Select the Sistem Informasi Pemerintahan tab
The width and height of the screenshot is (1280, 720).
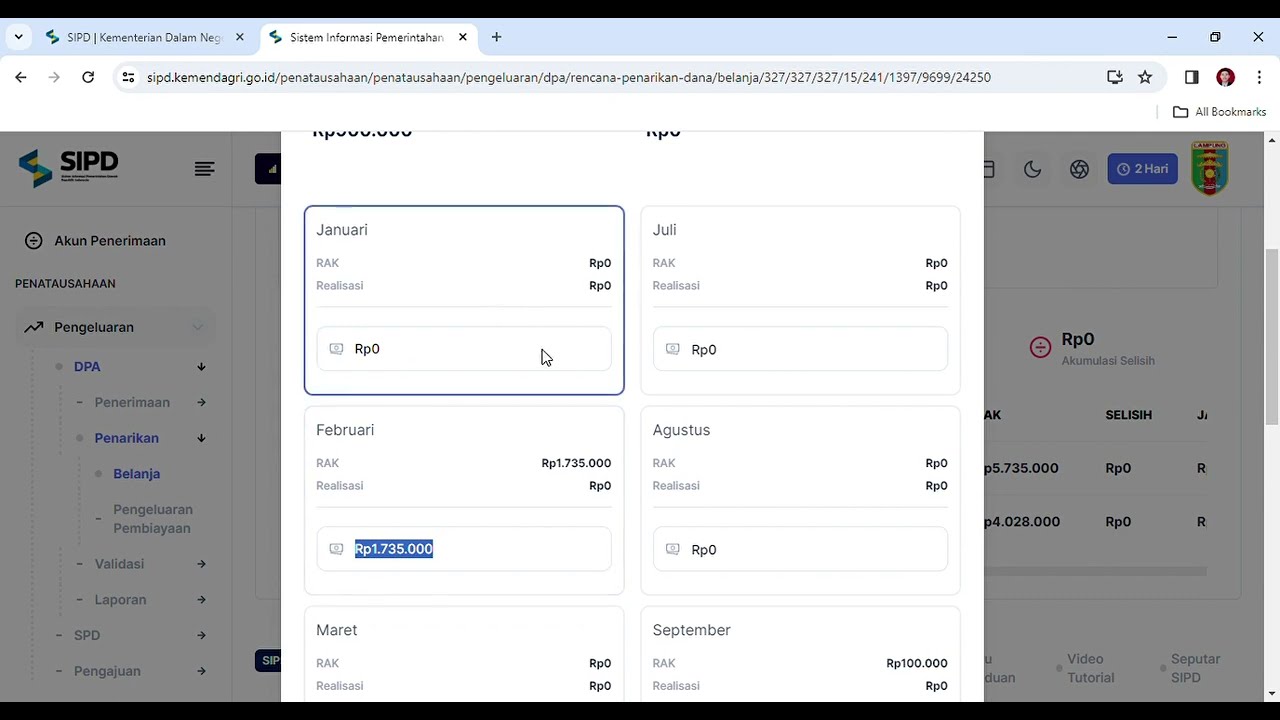click(367, 37)
